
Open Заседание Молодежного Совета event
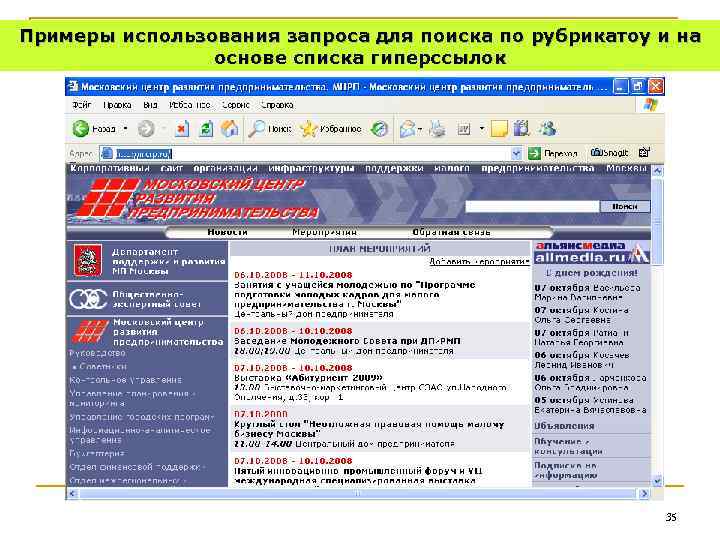tap(347, 341)
